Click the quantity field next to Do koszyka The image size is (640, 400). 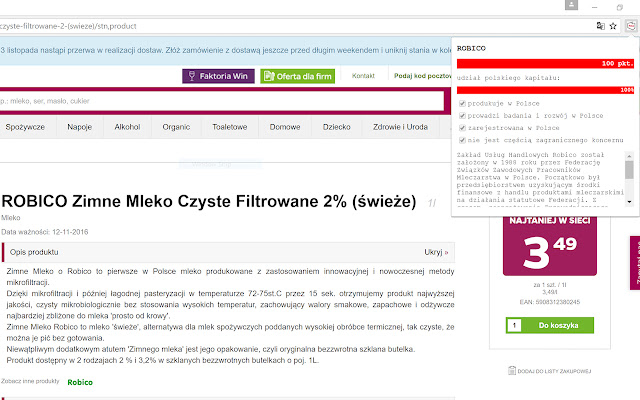point(514,325)
